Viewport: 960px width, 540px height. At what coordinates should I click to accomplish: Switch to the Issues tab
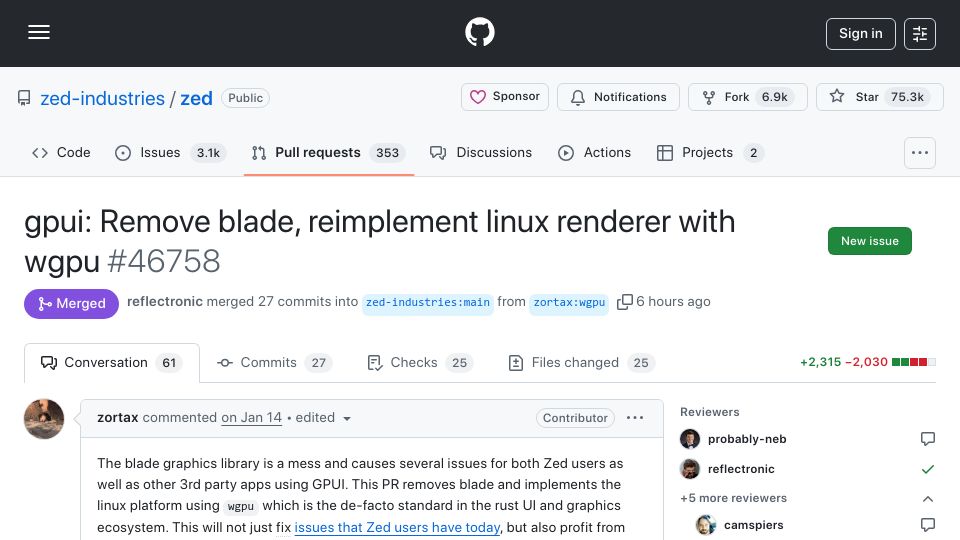(170, 152)
